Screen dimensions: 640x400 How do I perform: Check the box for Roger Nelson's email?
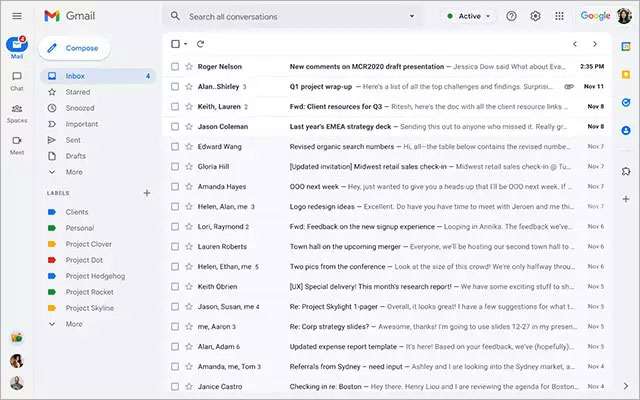pyautogui.click(x=175, y=67)
